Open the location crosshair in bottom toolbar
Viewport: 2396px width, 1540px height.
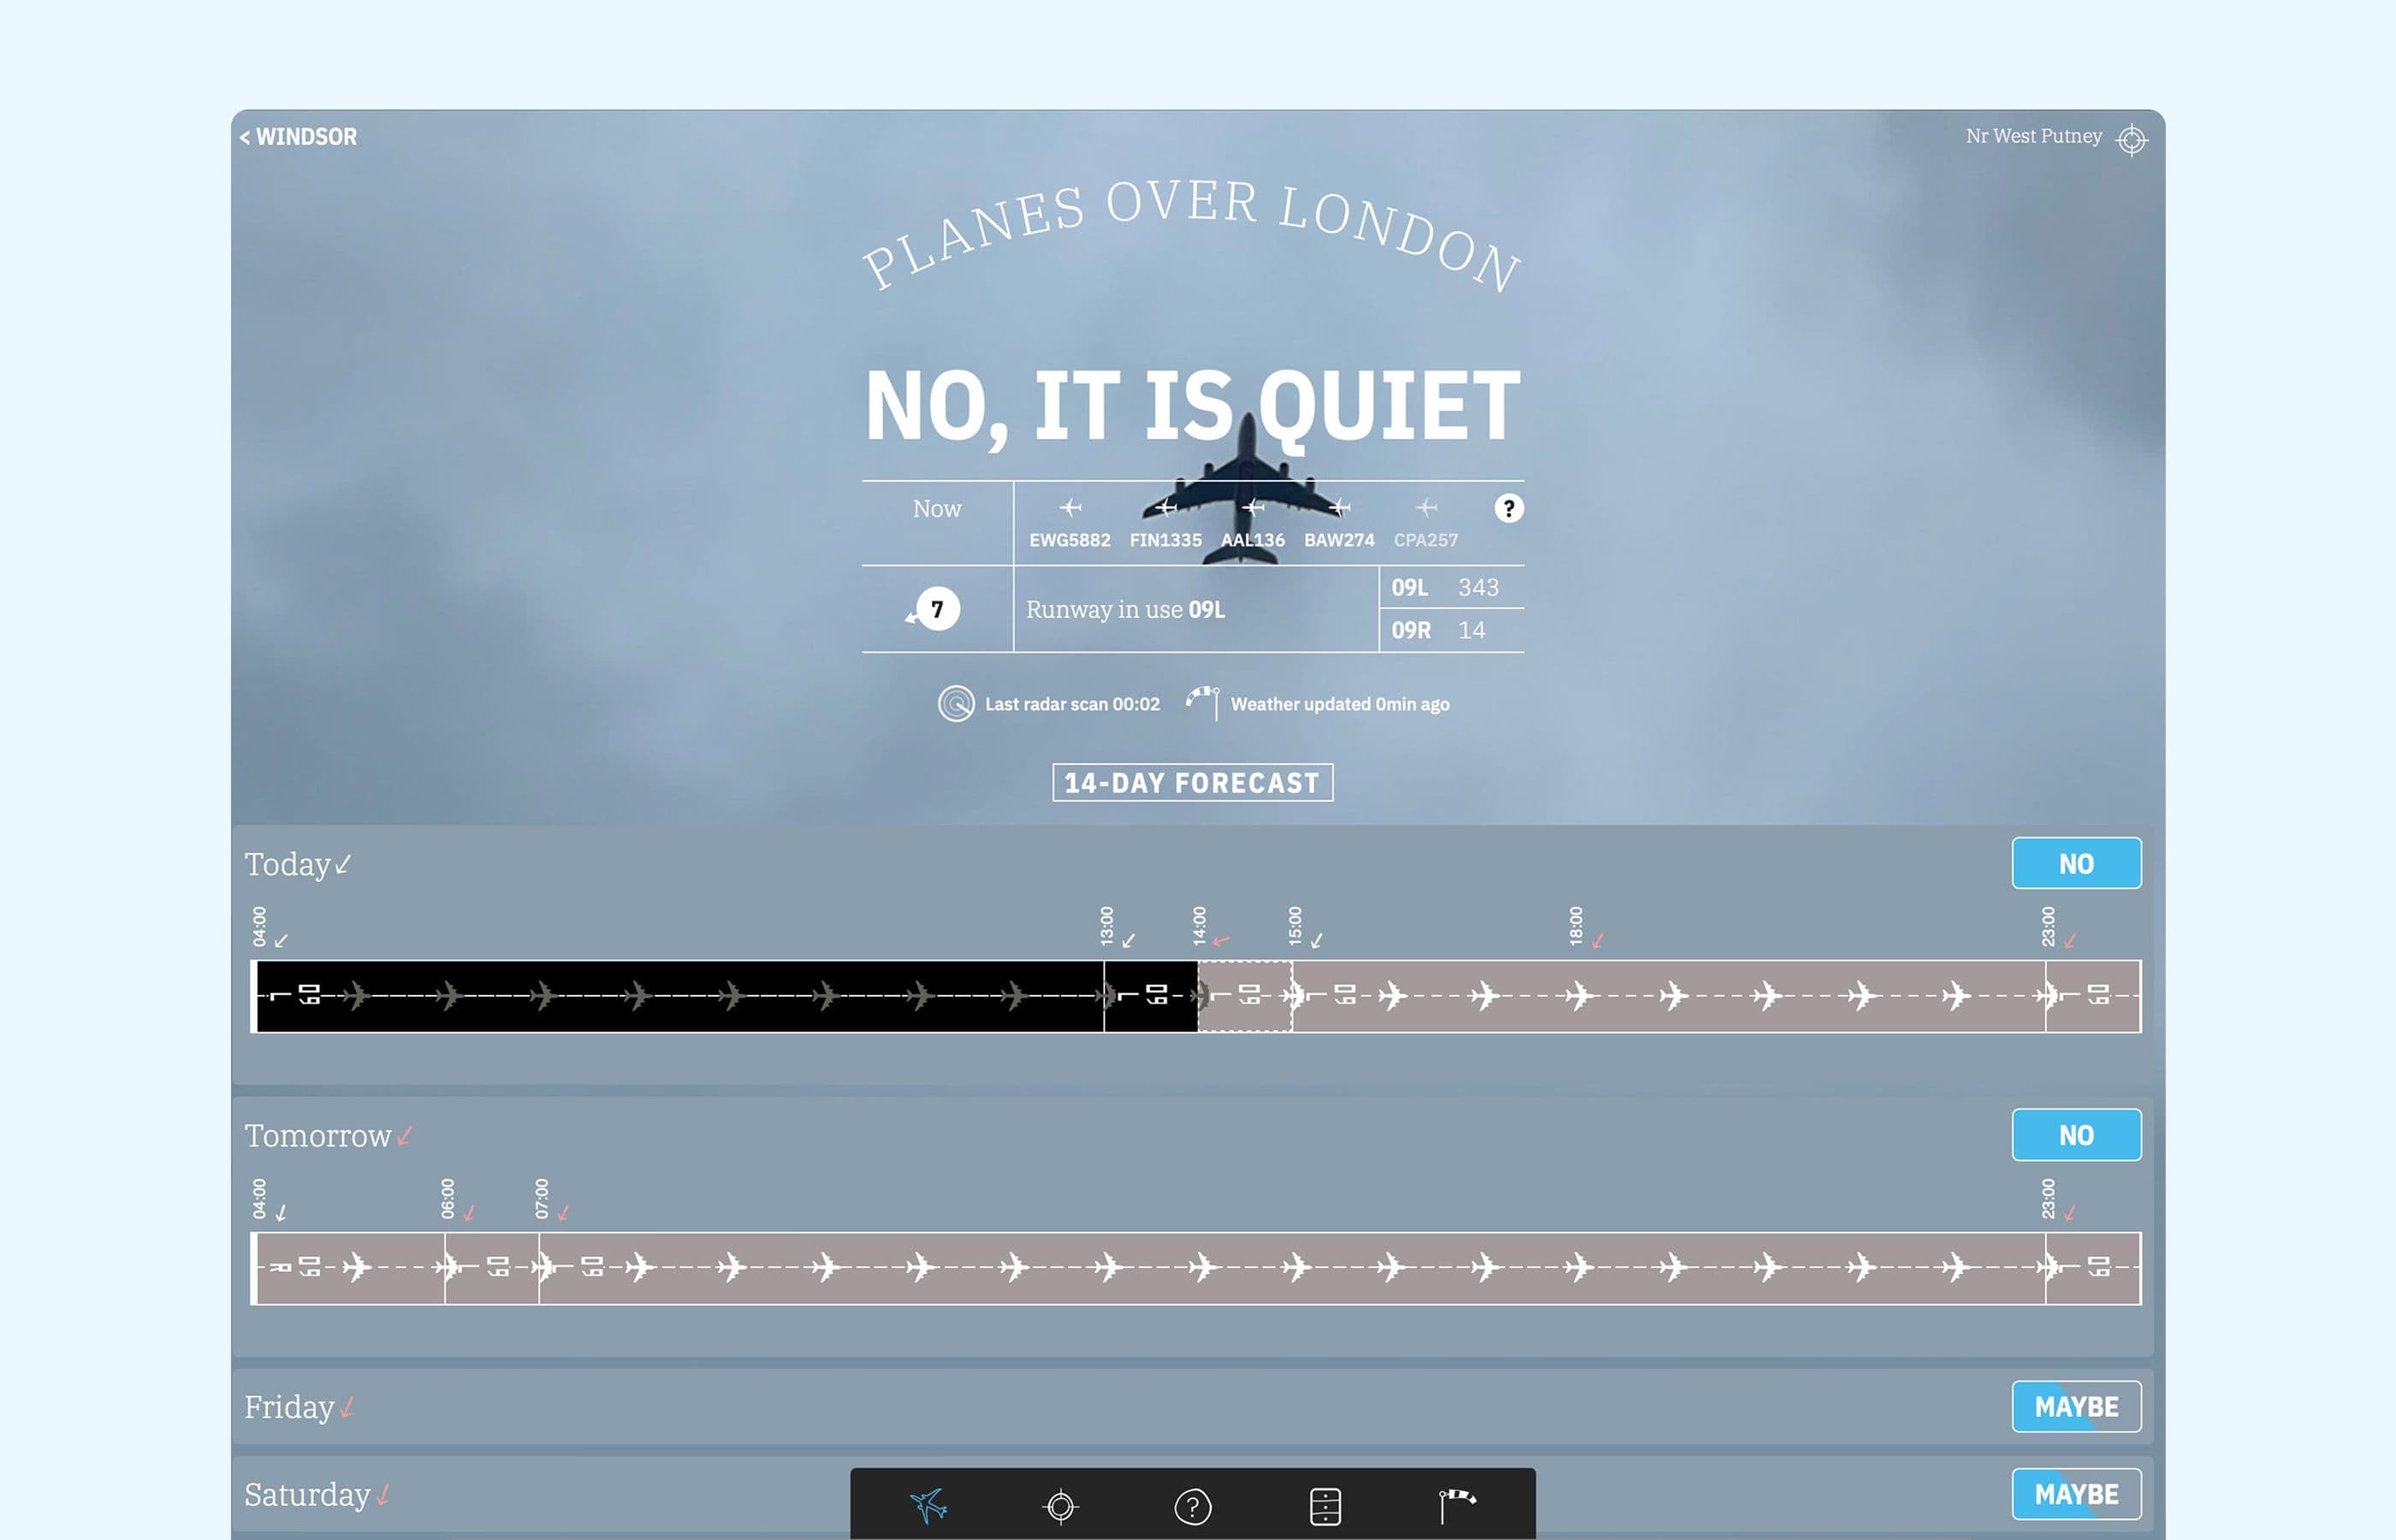click(x=1060, y=1505)
